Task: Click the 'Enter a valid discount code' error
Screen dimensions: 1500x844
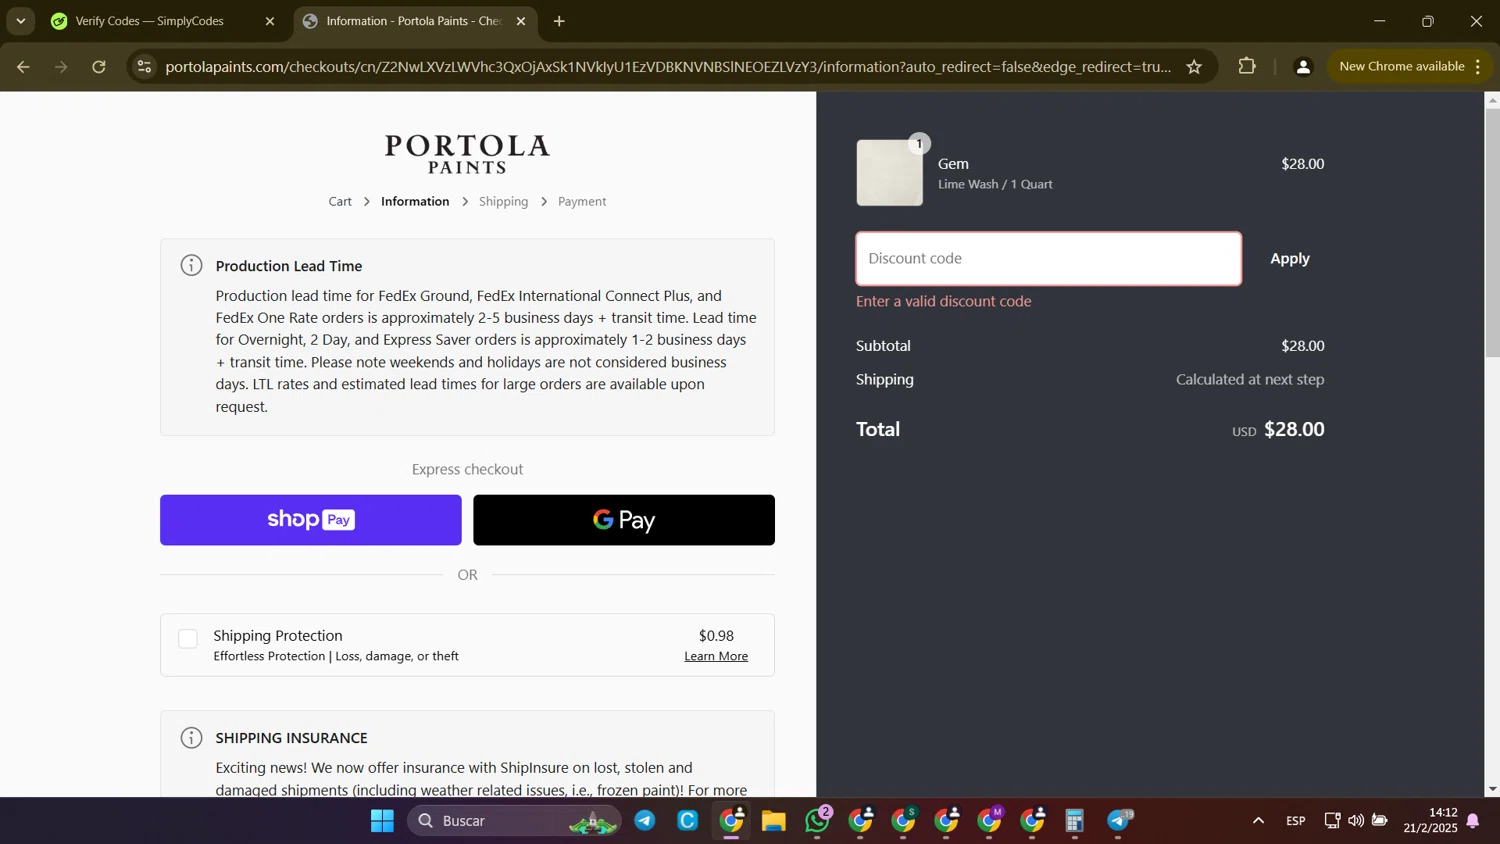Action: click(943, 301)
